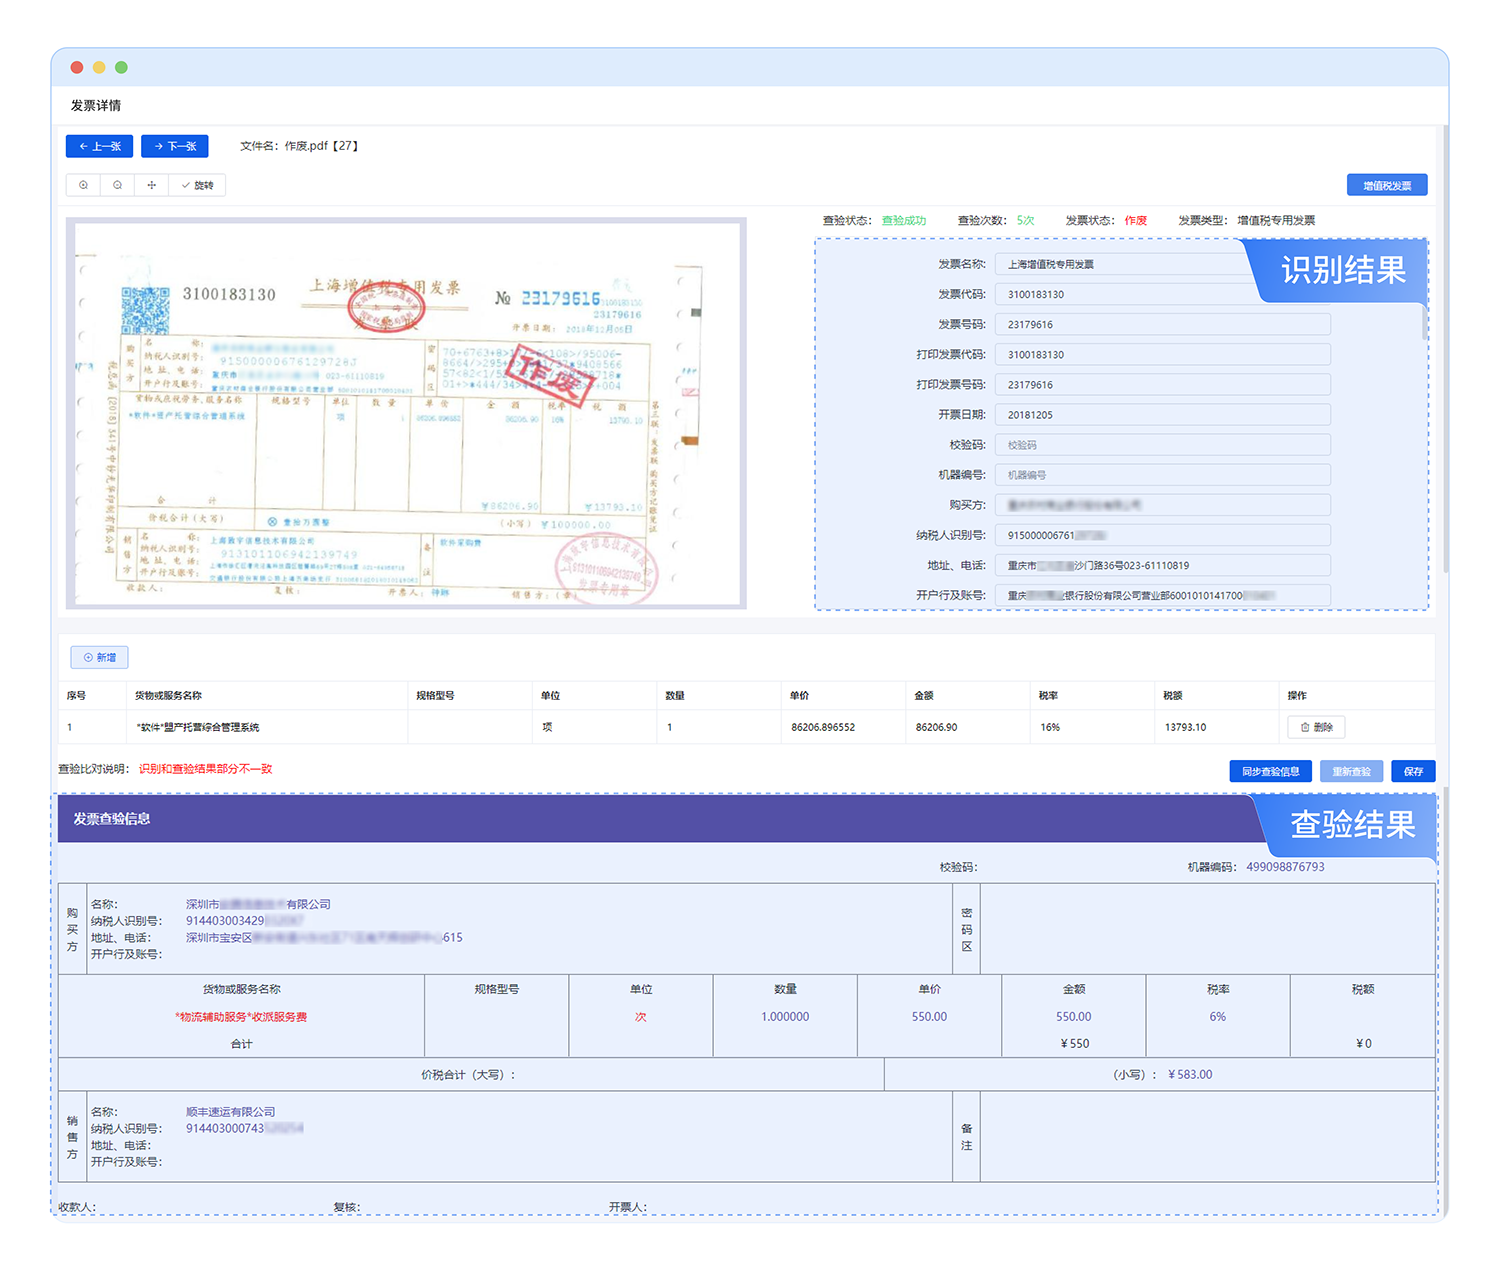Image resolution: width=1500 pixels, height=1272 pixels.
Task: Click the red 作废 invoice status
Action: pyautogui.click(x=1136, y=220)
